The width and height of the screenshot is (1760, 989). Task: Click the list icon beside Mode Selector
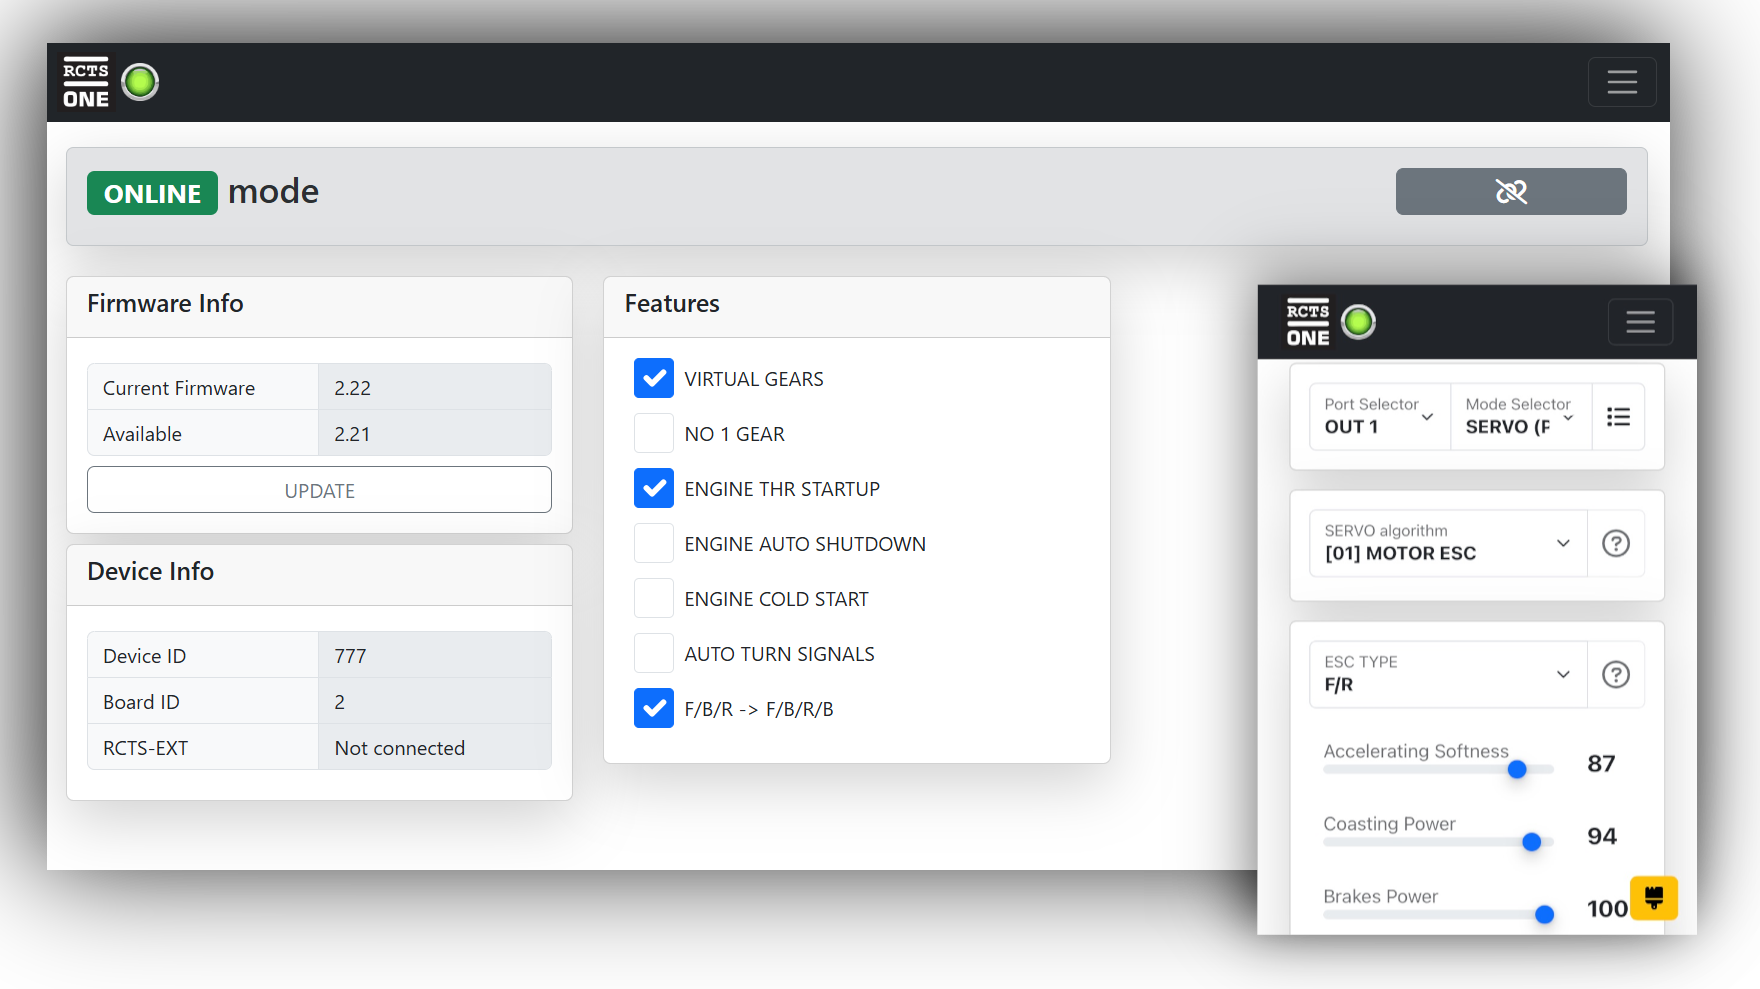(x=1618, y=417)
